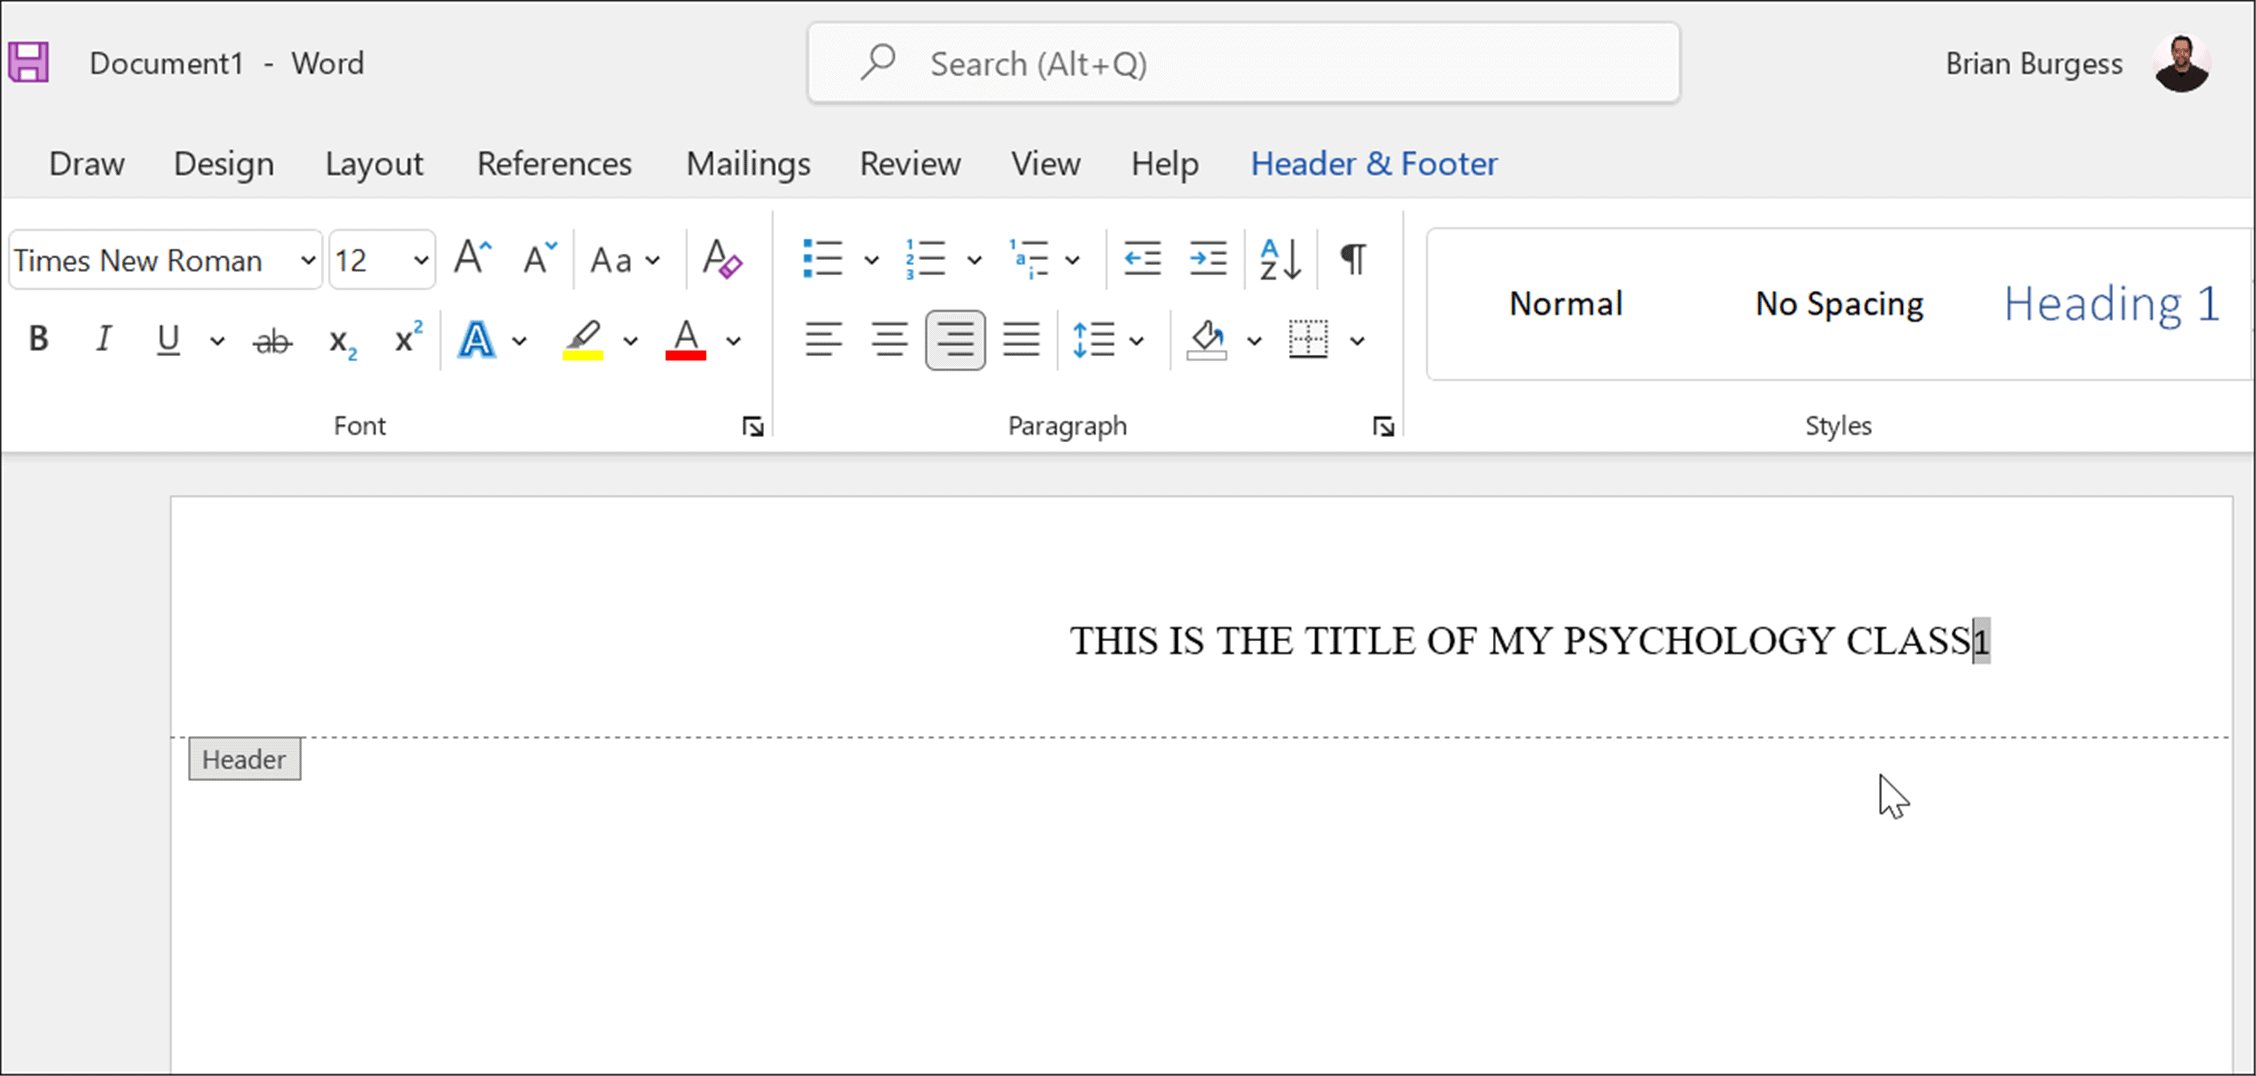Toggle paragraph marks visibility

click(1352, 258)
